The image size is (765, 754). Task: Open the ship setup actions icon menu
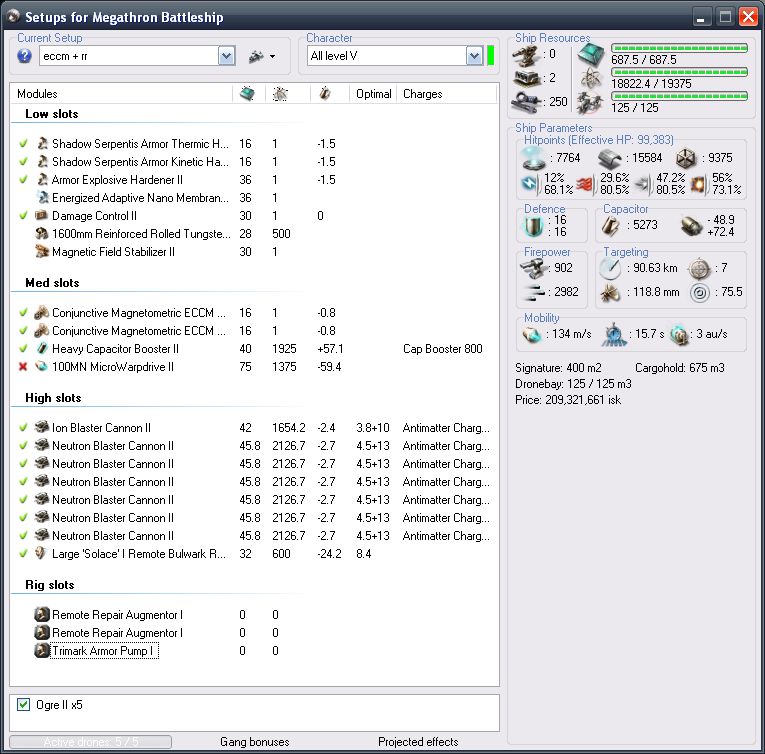tap(262, 56)
